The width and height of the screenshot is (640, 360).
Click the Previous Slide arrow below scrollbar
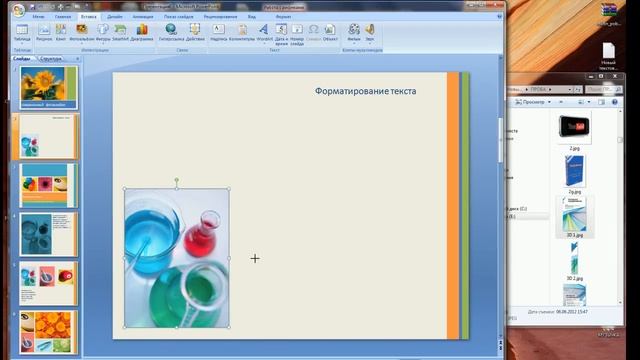click(x=501, y=342)
